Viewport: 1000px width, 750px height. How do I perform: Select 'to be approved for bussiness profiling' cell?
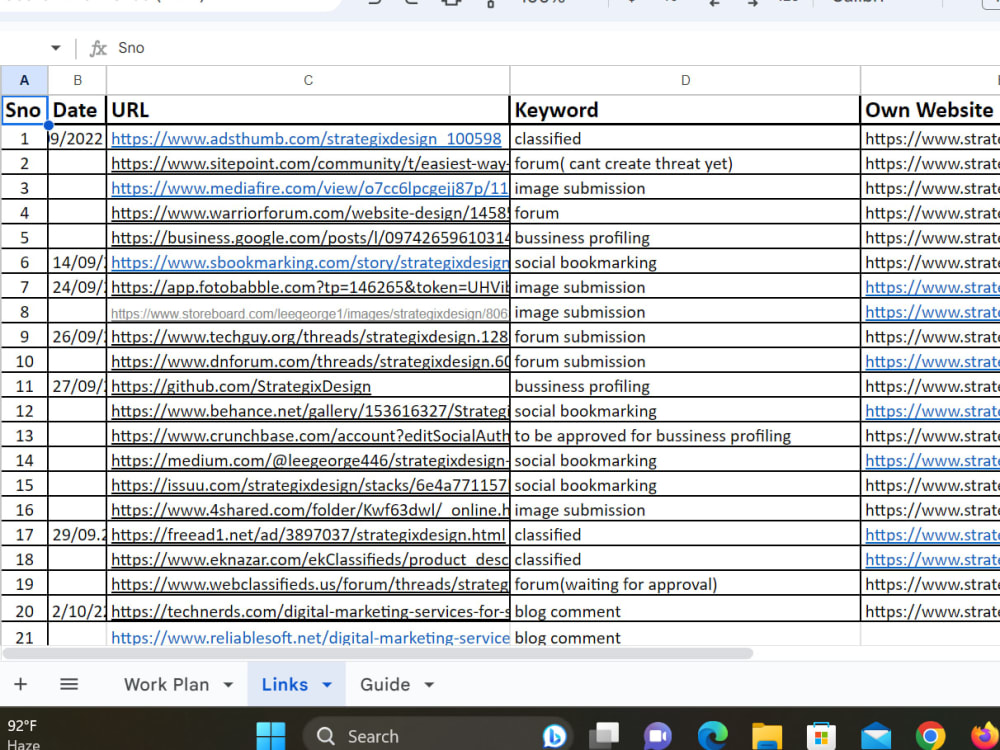click(x=685, y=436)
